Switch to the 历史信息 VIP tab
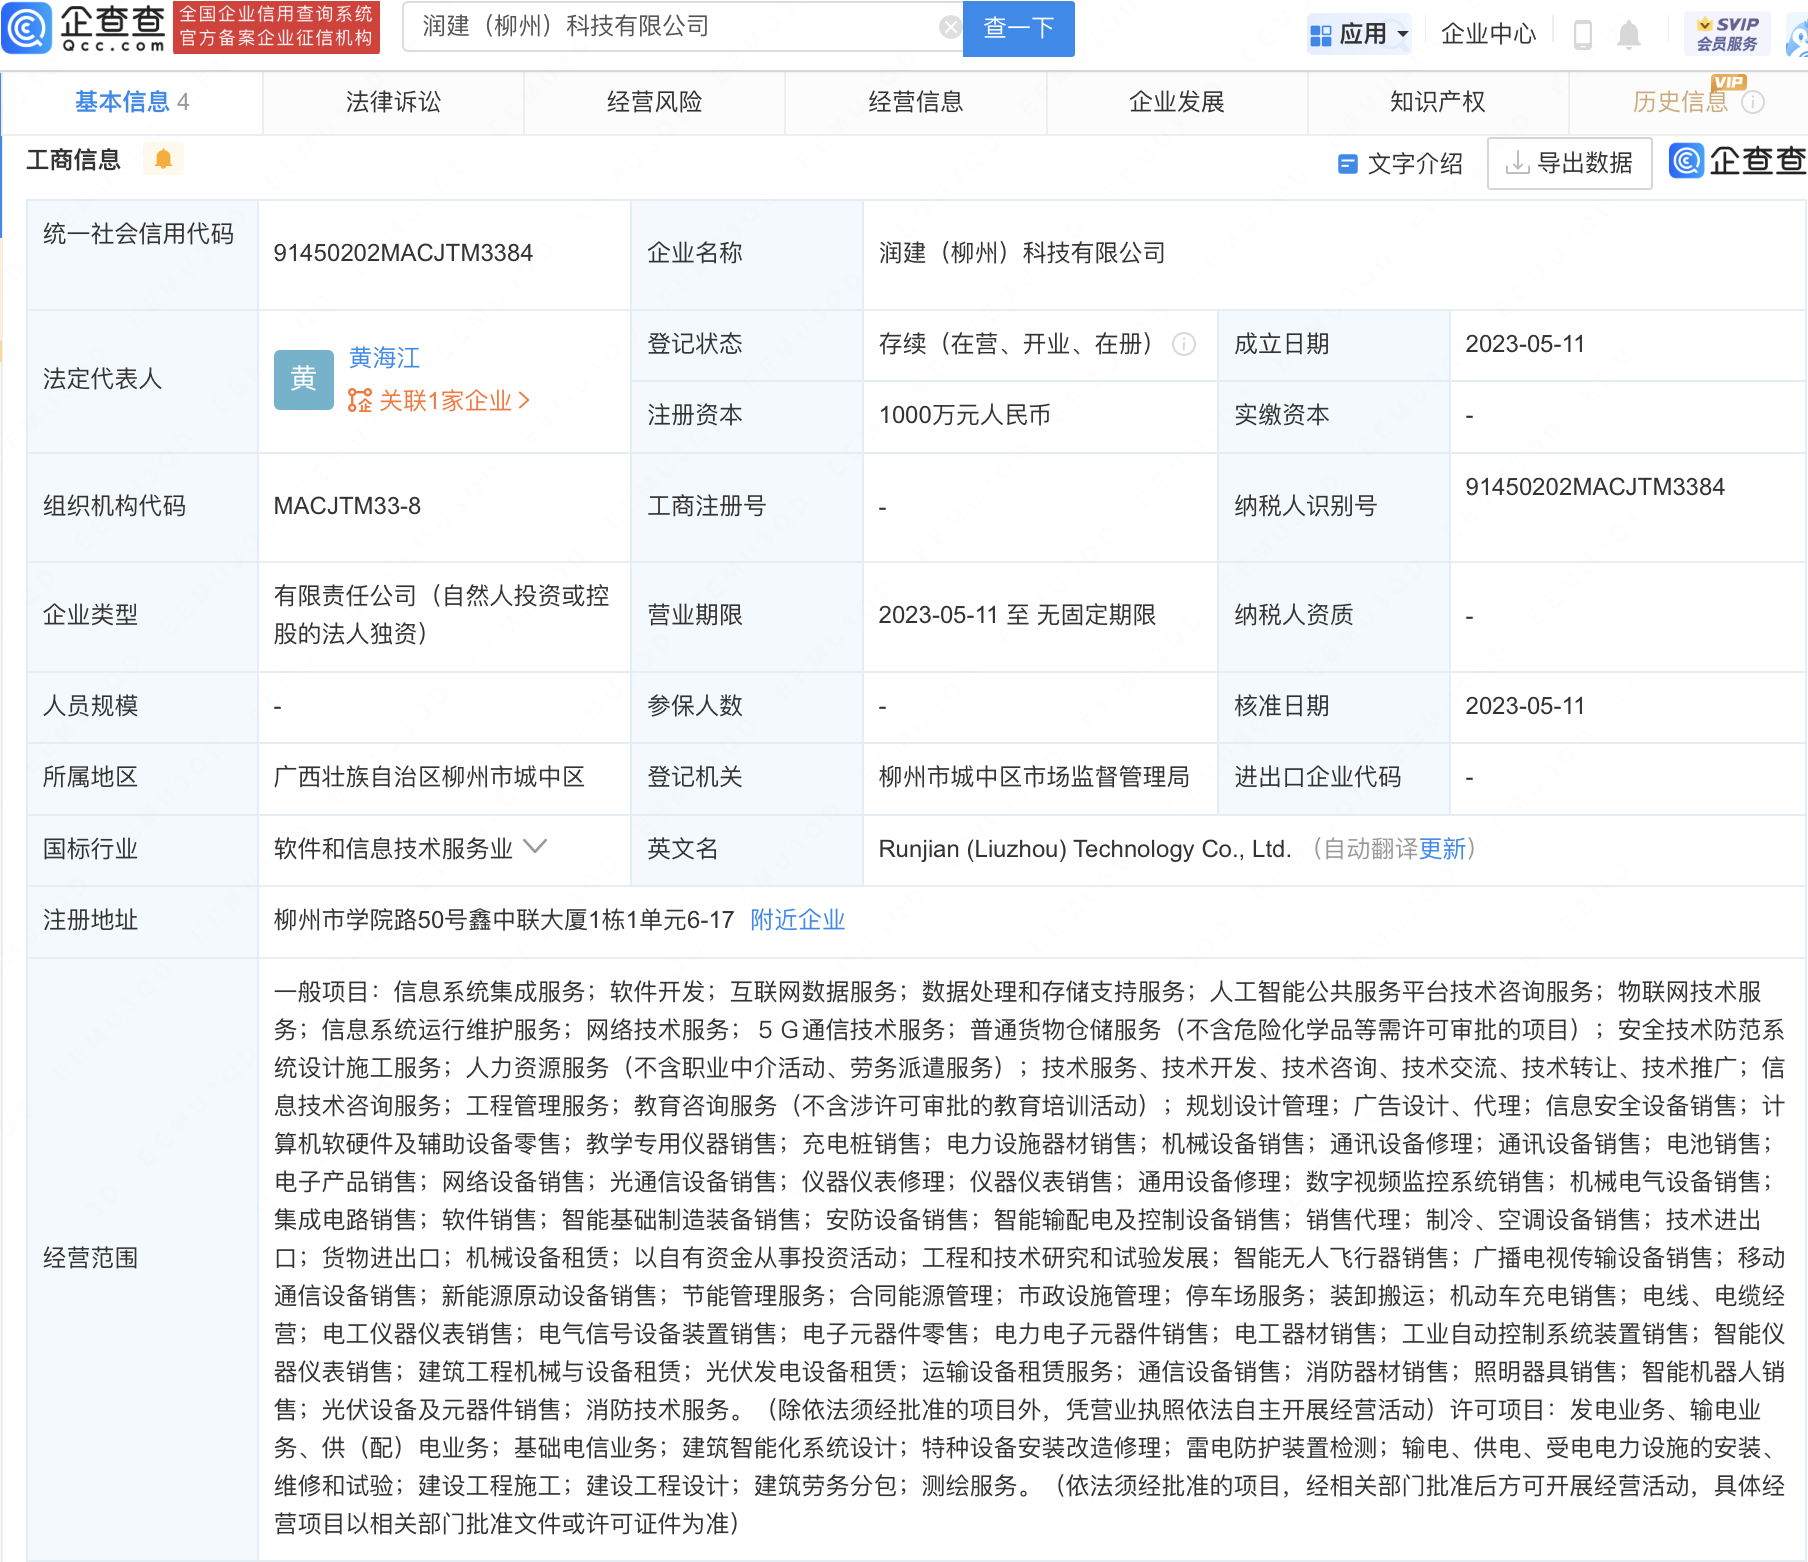Screen dimensions: 1808x1562 pos(1680,102)
